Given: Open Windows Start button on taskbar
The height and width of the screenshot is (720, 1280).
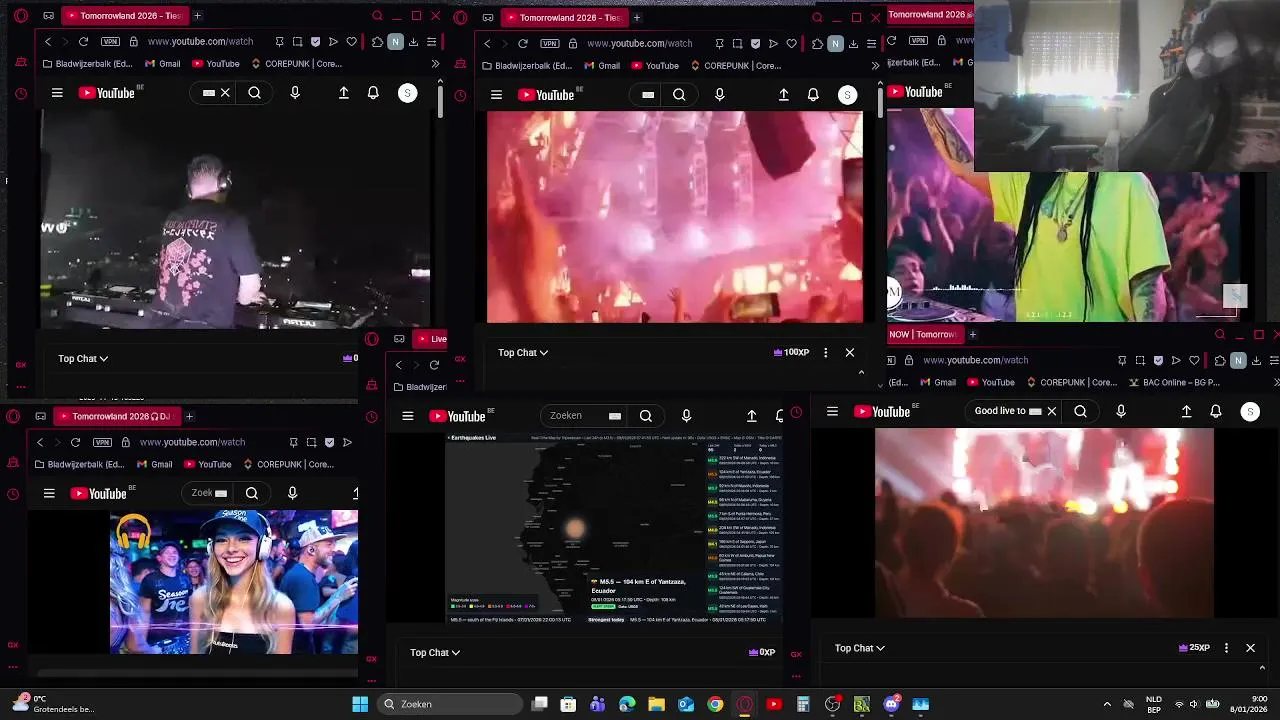Looking at the screenshot, I should click(360, 704).
